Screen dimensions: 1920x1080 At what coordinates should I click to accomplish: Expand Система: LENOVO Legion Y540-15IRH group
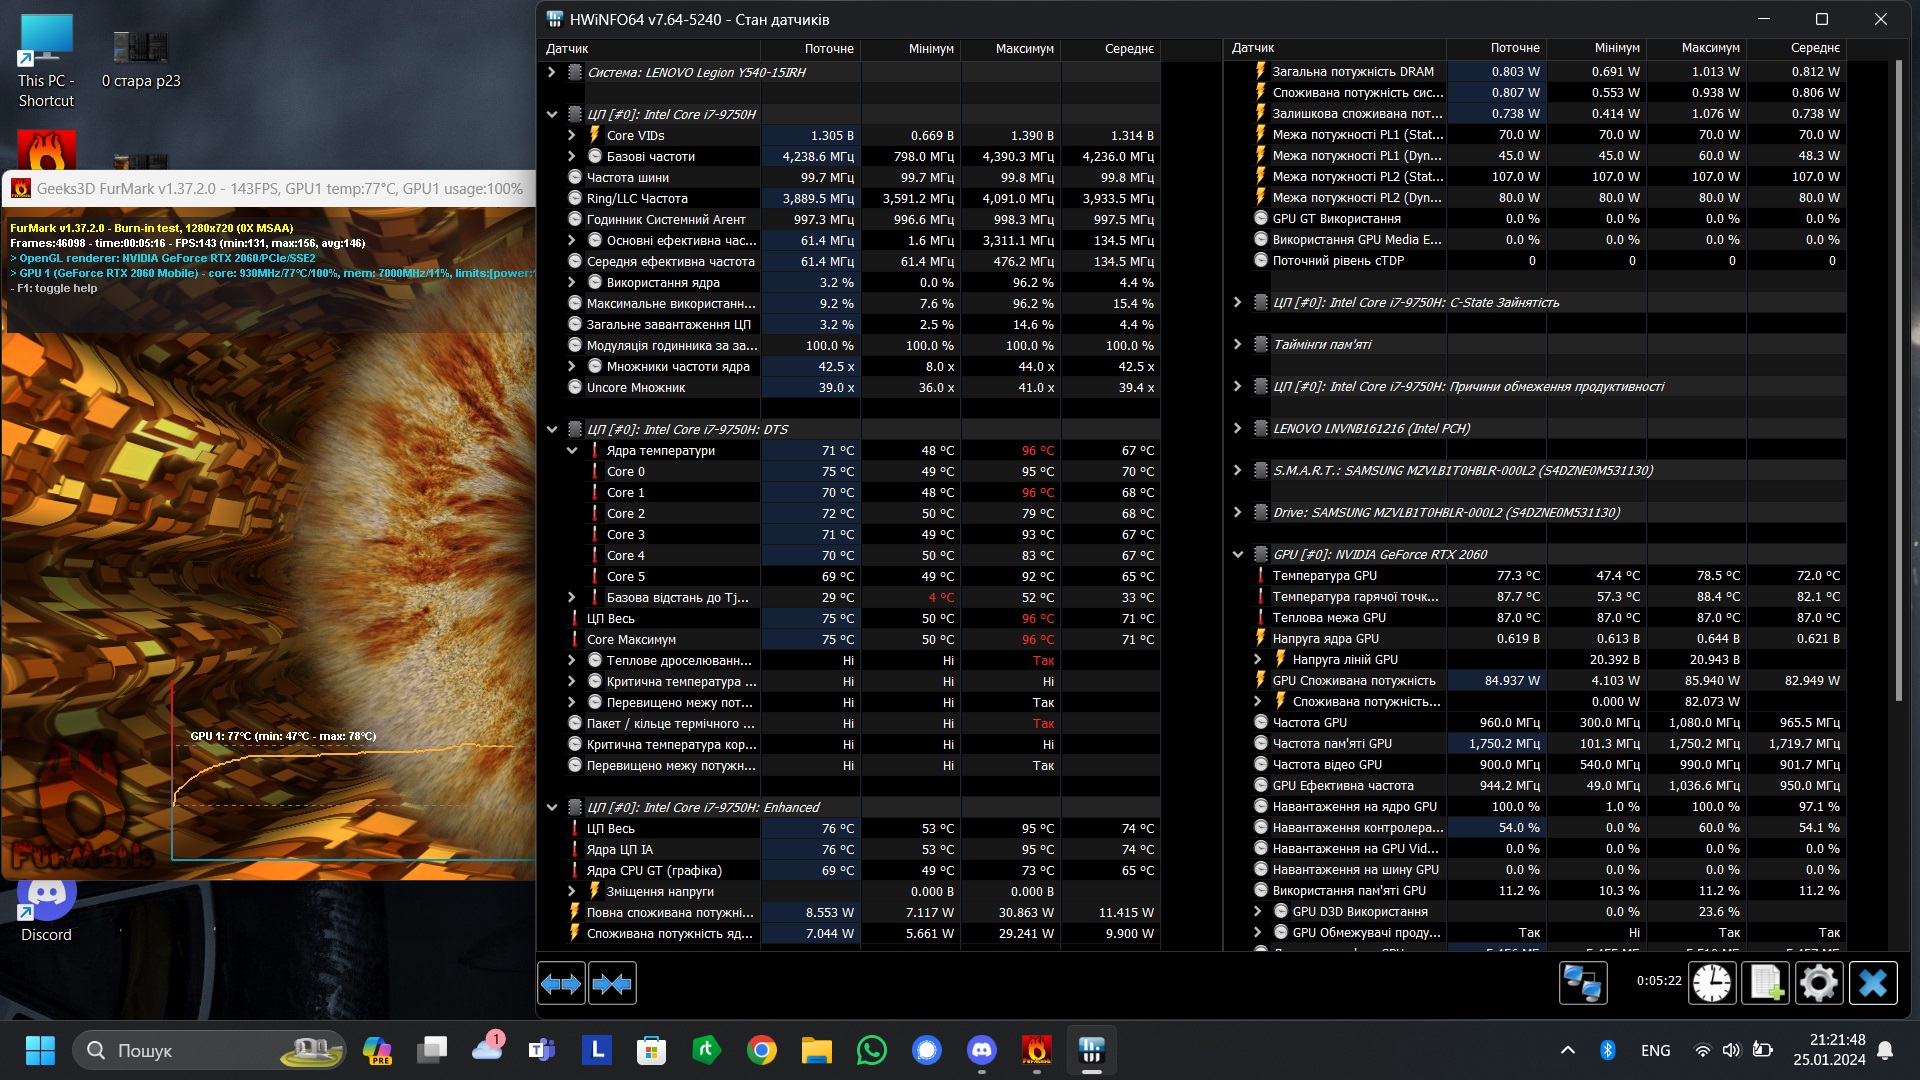pyautogui.click(x=551, y=72)
